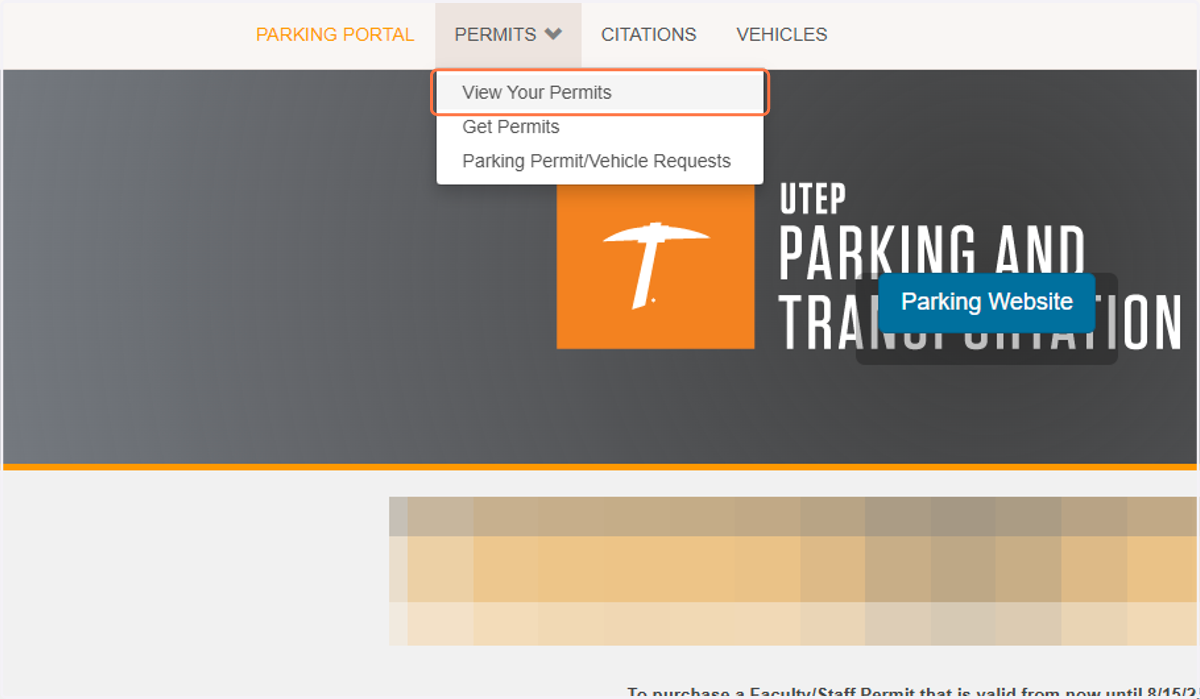Click the Parking Website button
Viewport: 1200px width, 699px height.
(x=987, y=302)
